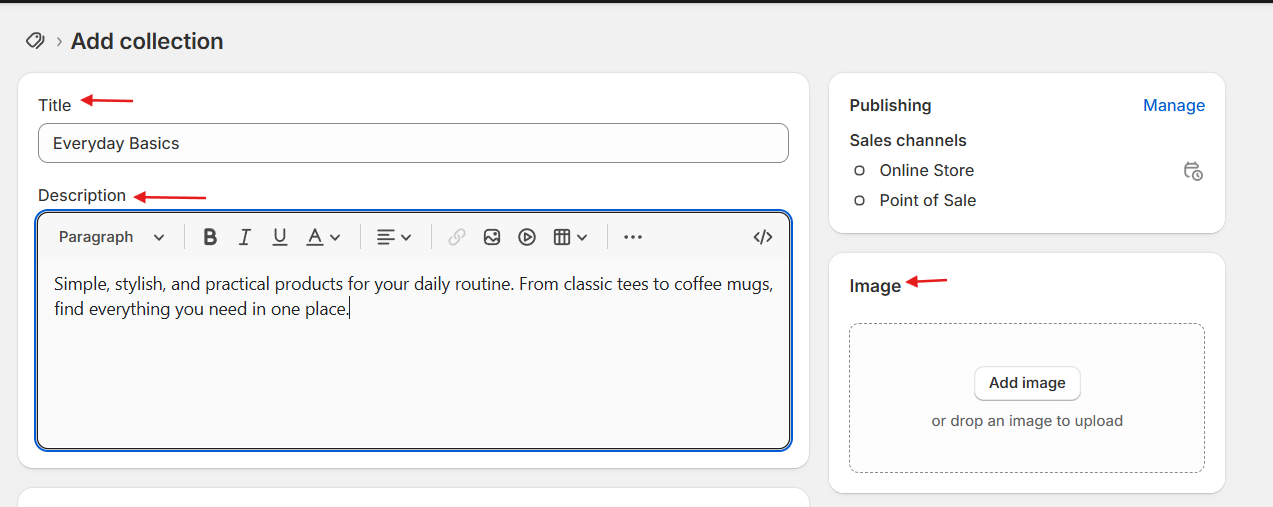Click the Everyday Basics title field
The height and width of the screenshot is (507, 1273).
(413, 143)
